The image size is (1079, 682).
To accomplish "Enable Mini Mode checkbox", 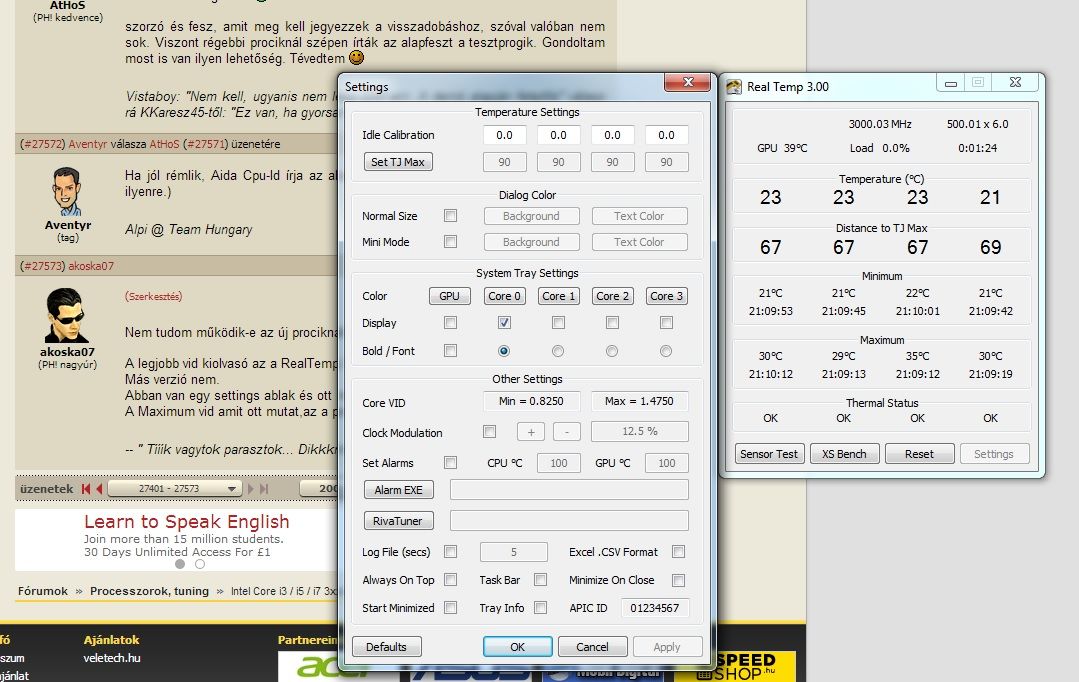I will click(450, 242).
